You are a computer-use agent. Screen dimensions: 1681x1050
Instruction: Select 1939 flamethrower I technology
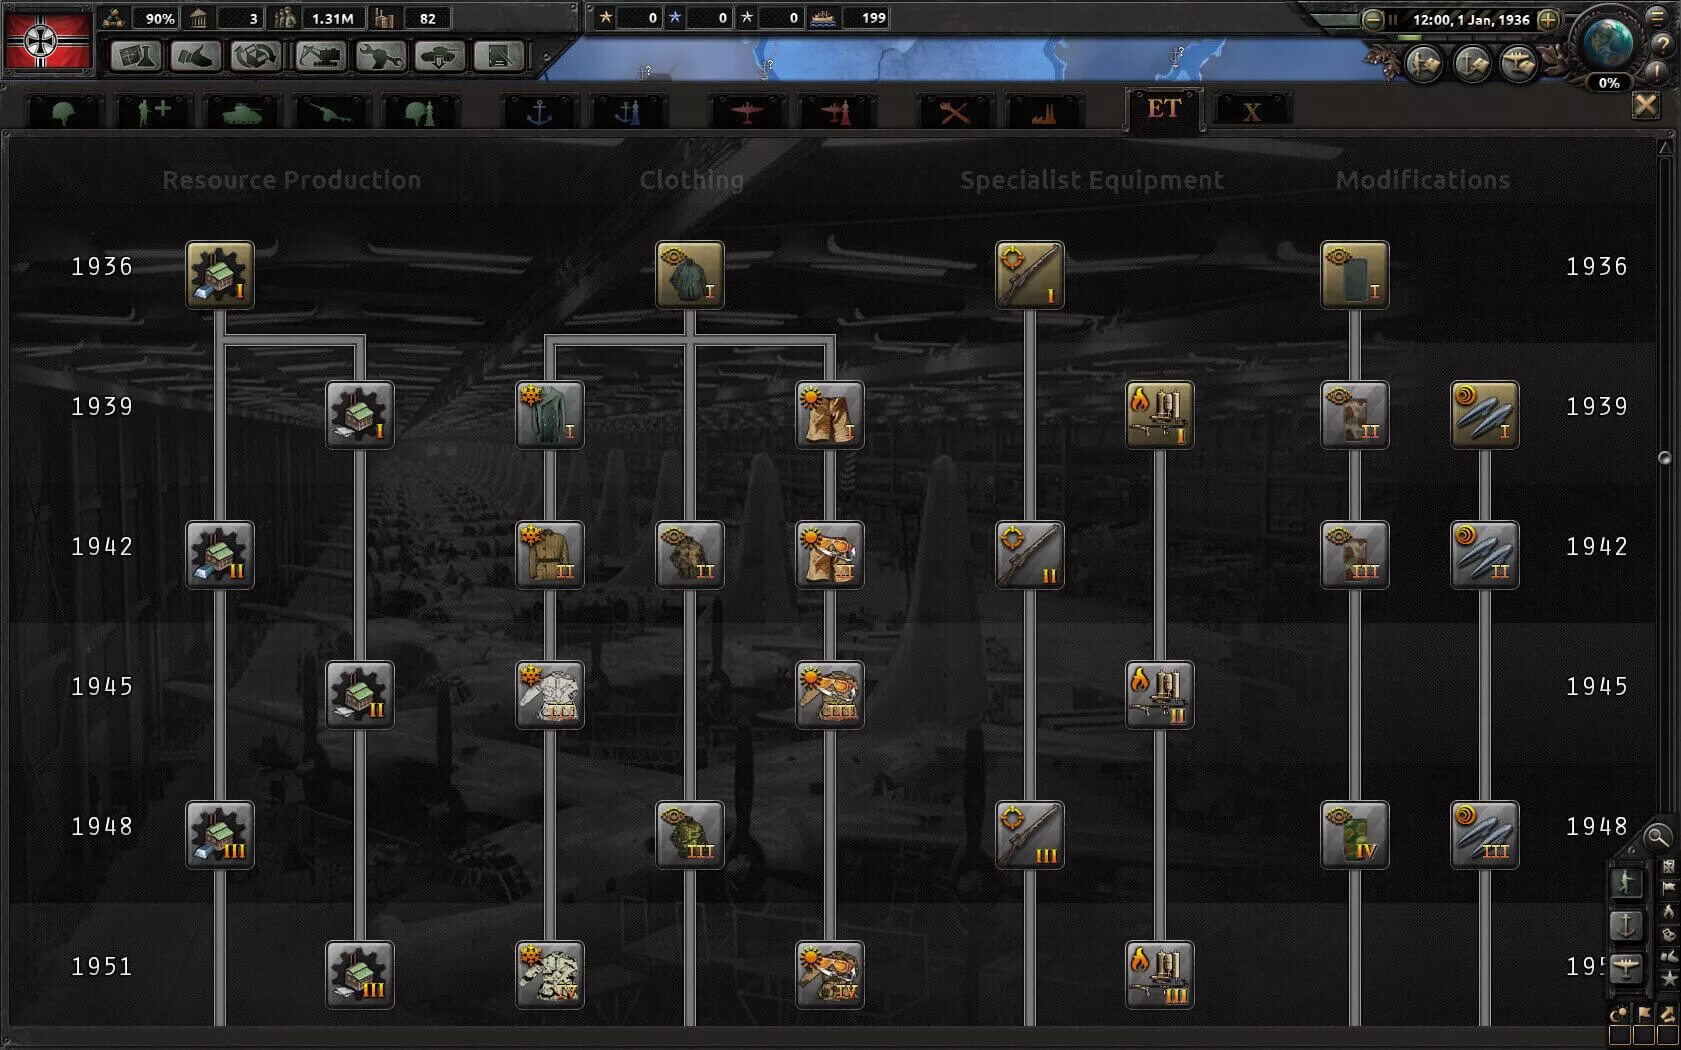tap(1160, 414)
